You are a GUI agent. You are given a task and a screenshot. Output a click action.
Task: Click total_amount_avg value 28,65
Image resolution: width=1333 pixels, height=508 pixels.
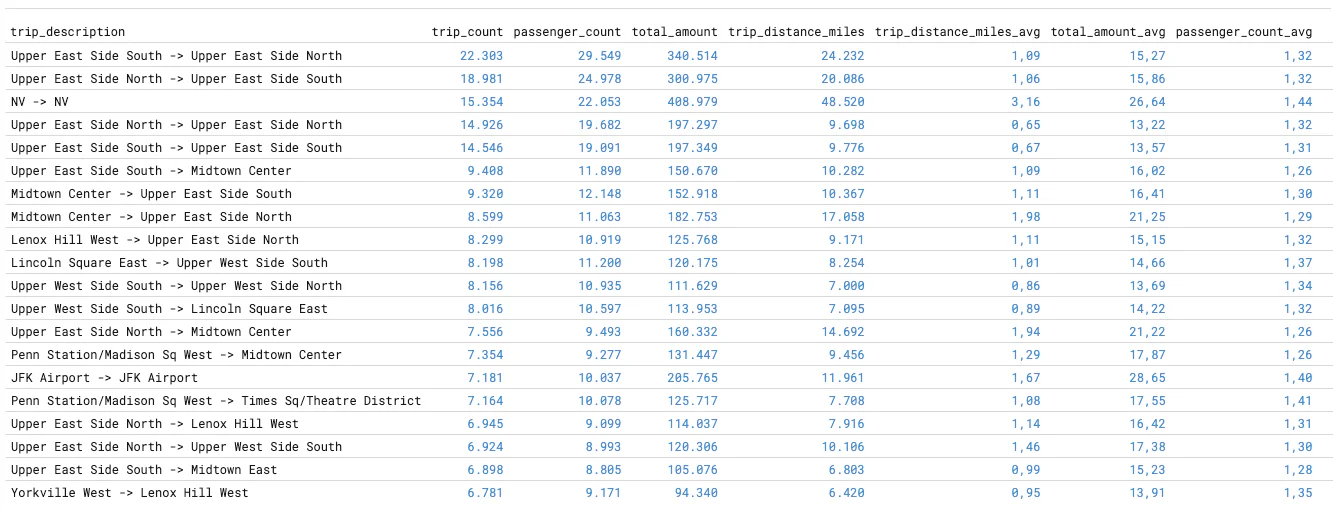coord(1147,378)
